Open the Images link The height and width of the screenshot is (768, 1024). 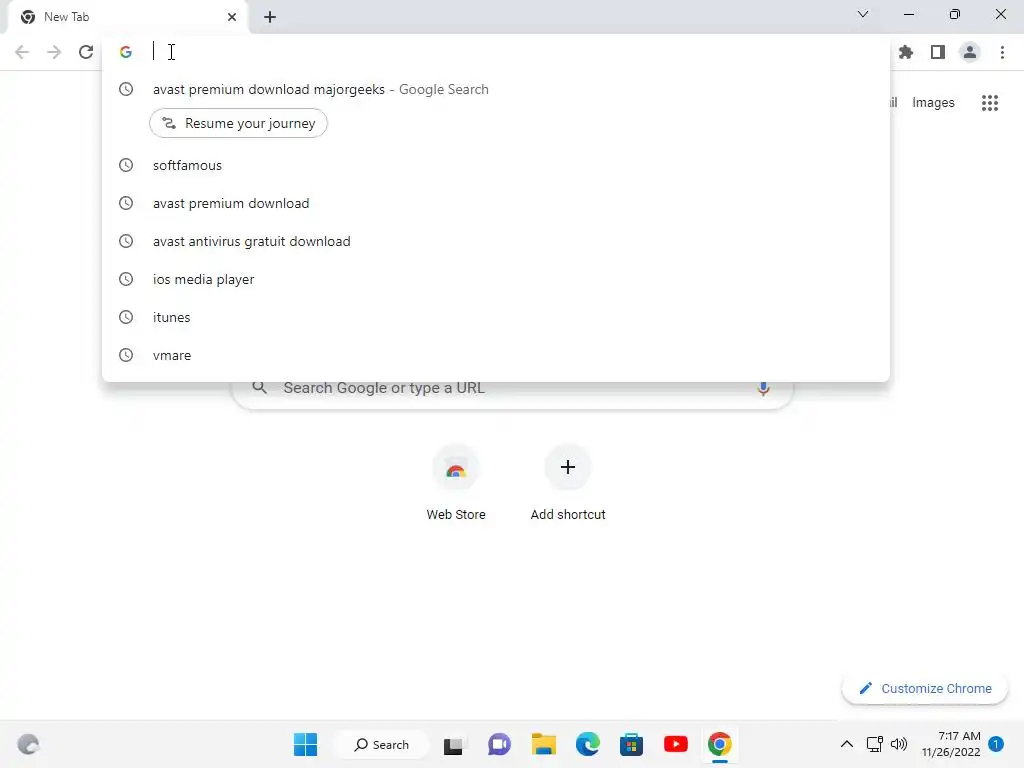click(933, 103)
